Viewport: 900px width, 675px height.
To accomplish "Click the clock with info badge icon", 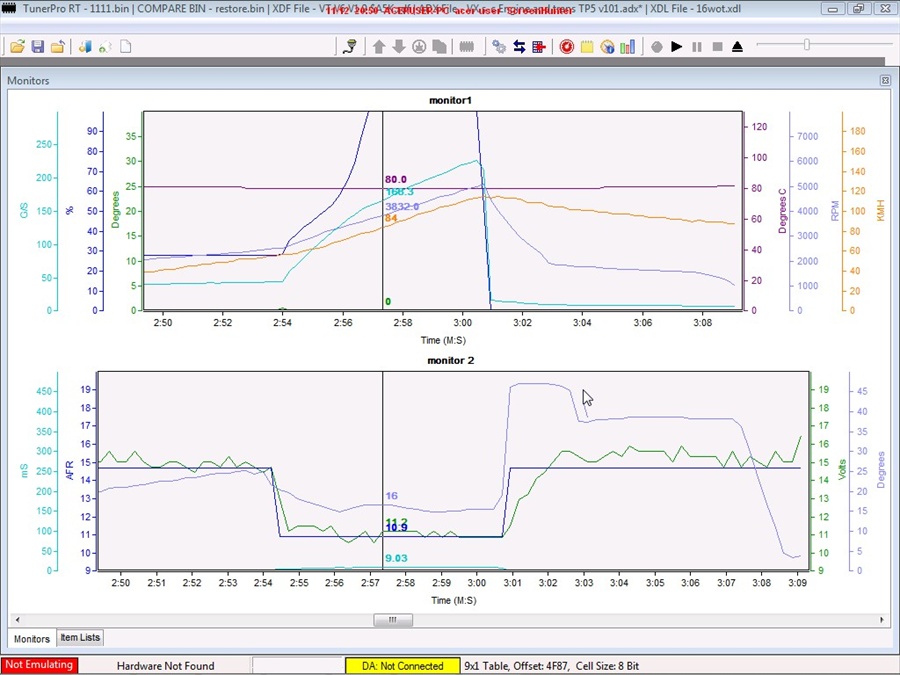I will [607, 47].
